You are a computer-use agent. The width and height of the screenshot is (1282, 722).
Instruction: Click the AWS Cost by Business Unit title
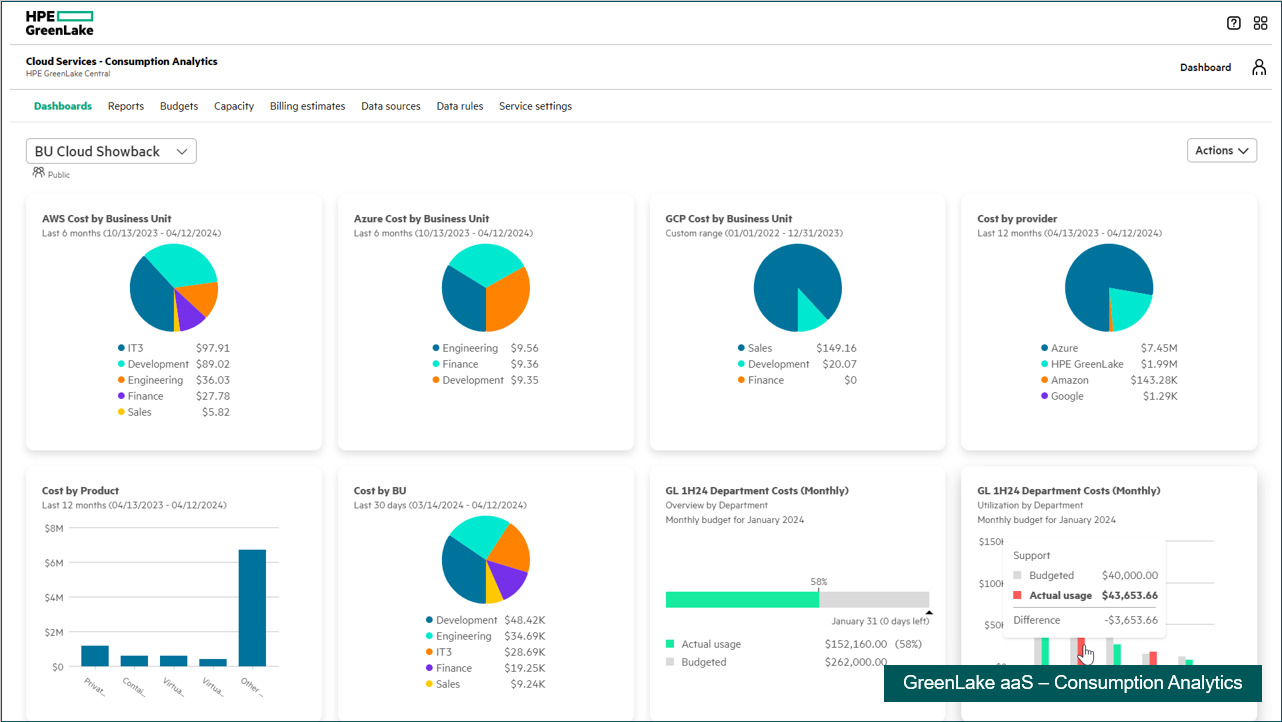(x=107, y=219)
